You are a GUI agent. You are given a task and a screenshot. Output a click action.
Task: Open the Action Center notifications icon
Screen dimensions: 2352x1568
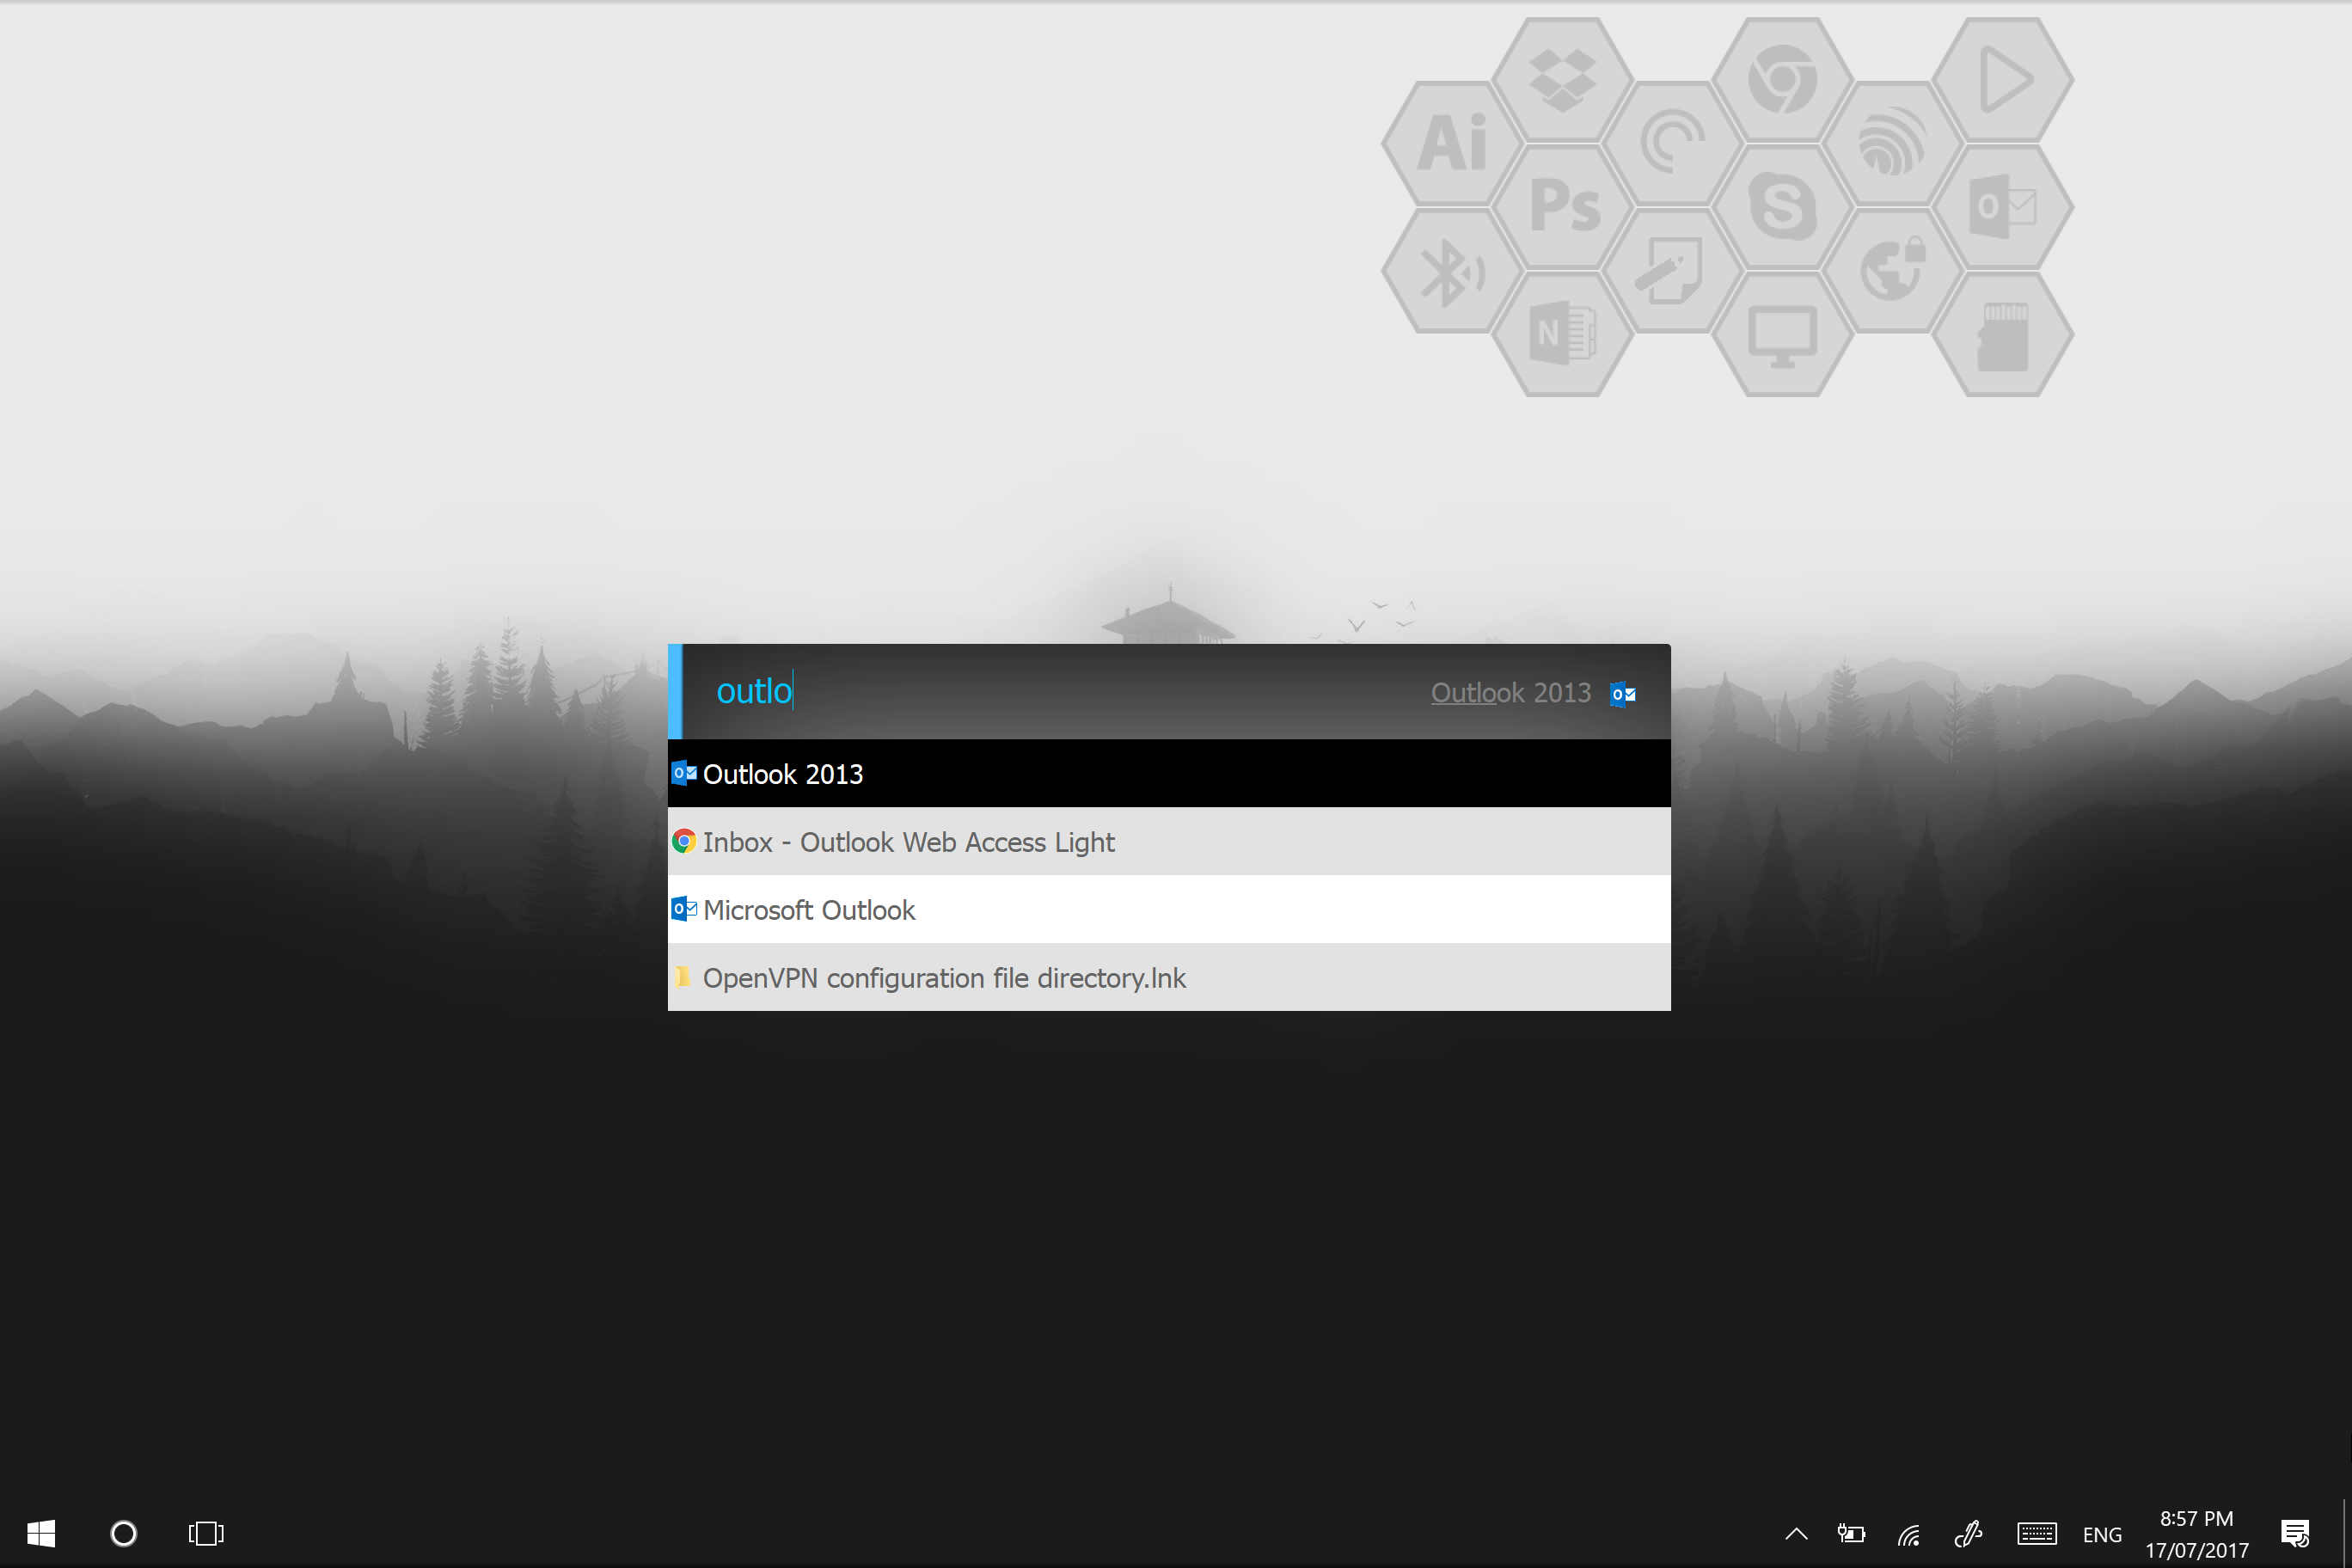tap(2295, 1534)
